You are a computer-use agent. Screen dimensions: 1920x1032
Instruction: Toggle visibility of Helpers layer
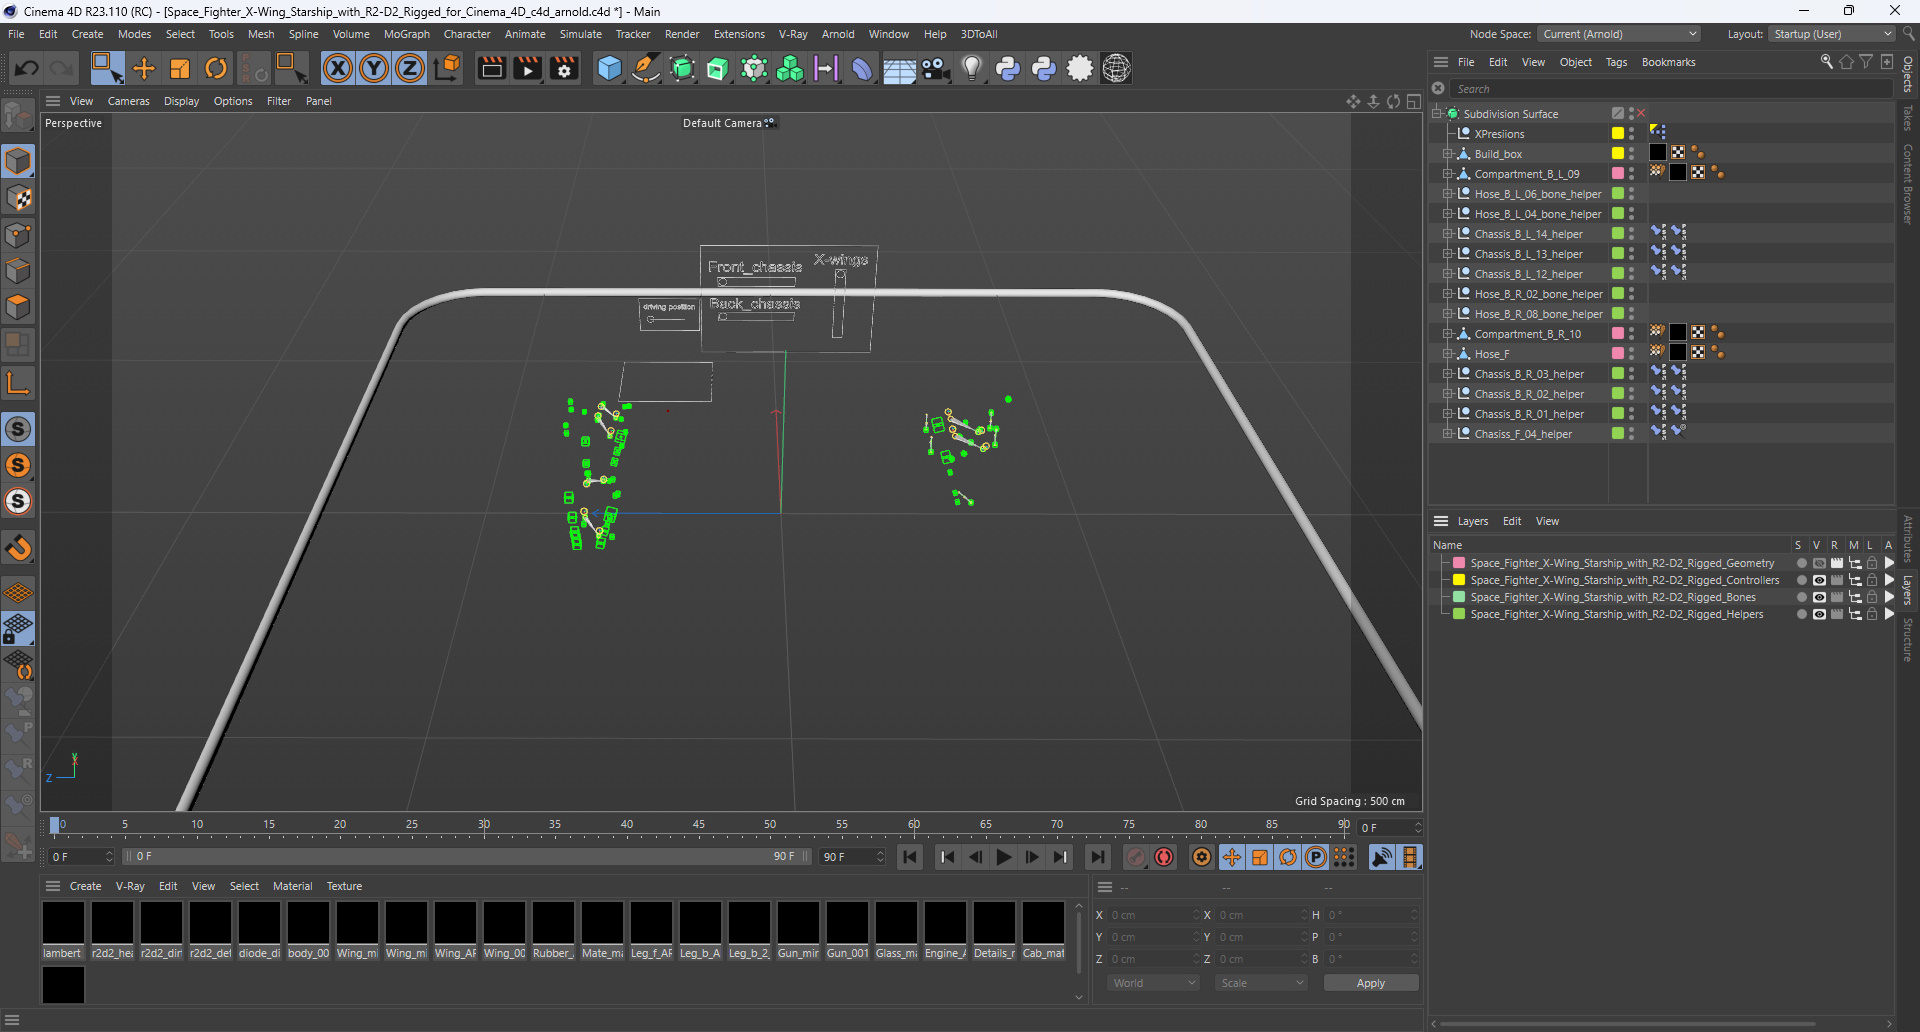coord(1819,614)
